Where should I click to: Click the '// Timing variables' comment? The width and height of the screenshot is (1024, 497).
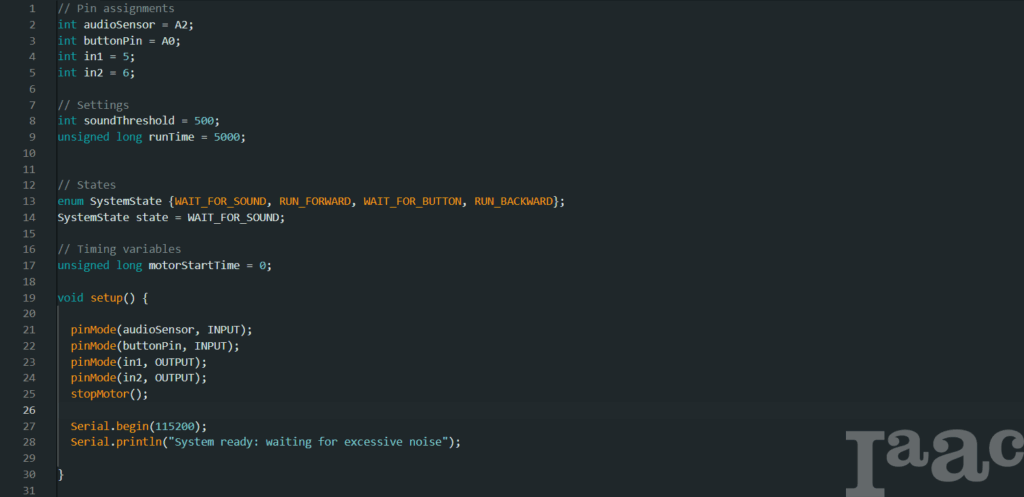(x=119, y=249)
